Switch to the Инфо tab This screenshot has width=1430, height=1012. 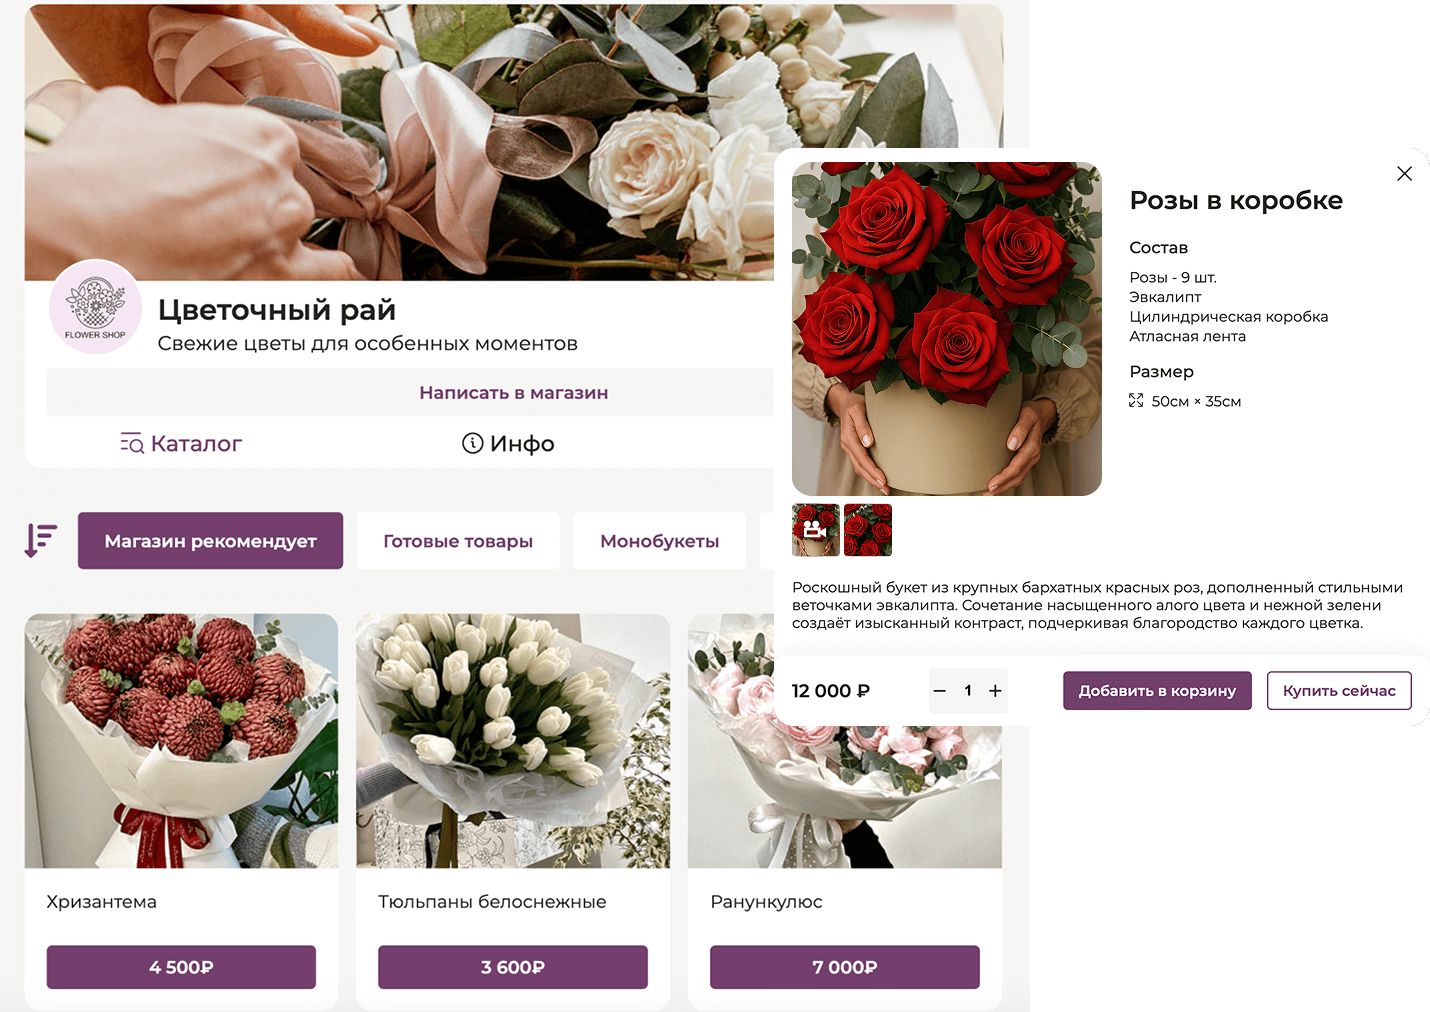click(x=508, y=443)
